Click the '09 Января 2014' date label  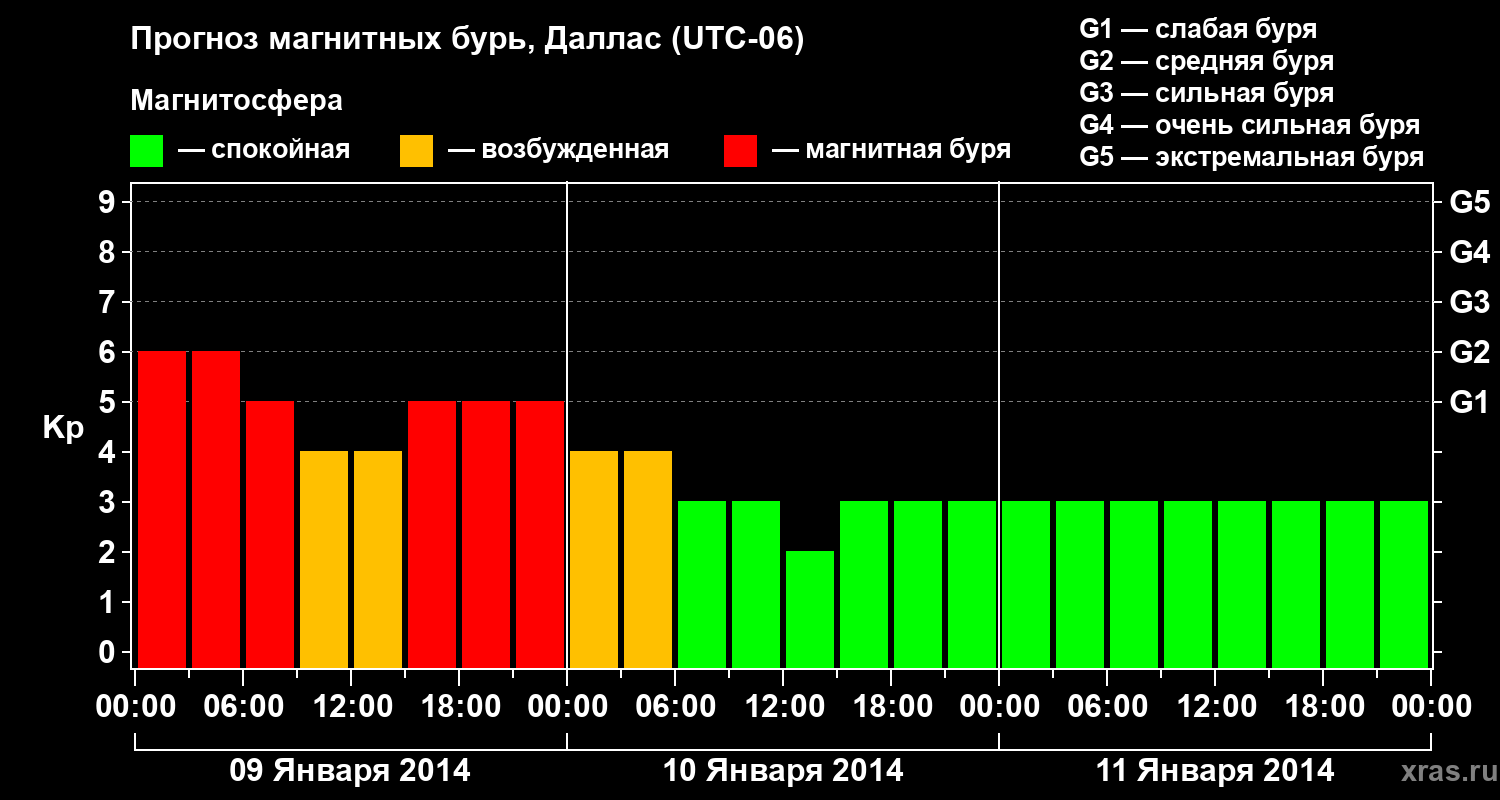click(349, 771)
